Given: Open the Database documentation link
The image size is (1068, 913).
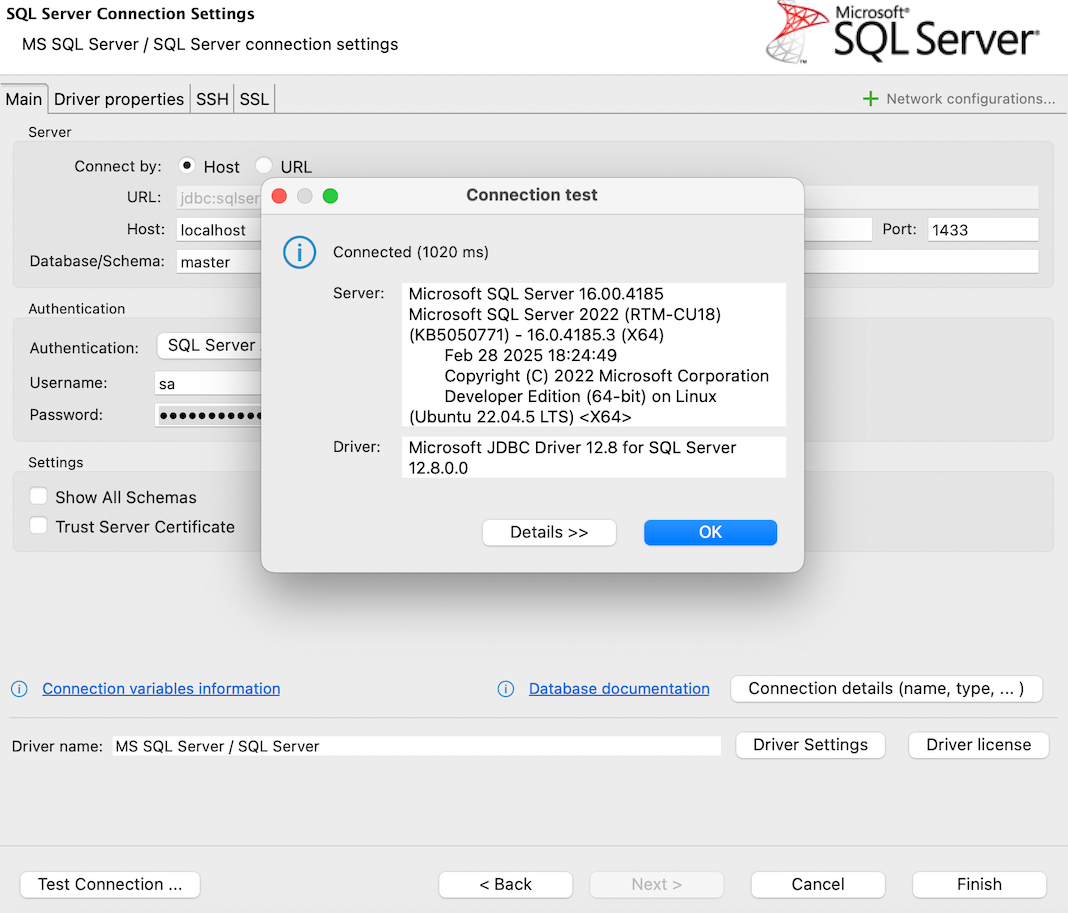Looking at the screenshot, I should coord(619,689).
